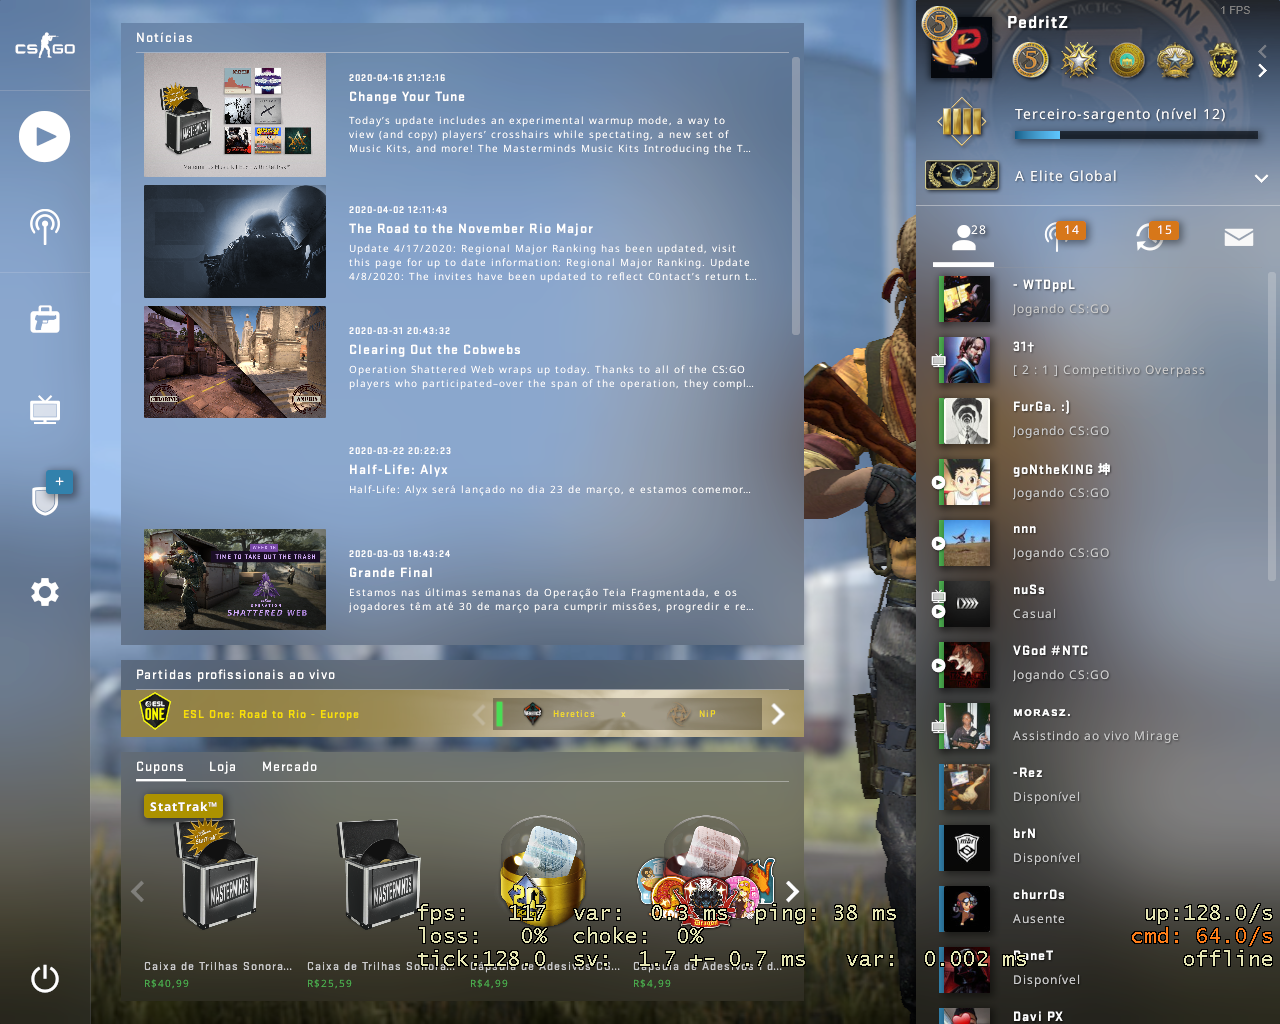Click the XP progress bar for level 12

(x=1136, y=135)
